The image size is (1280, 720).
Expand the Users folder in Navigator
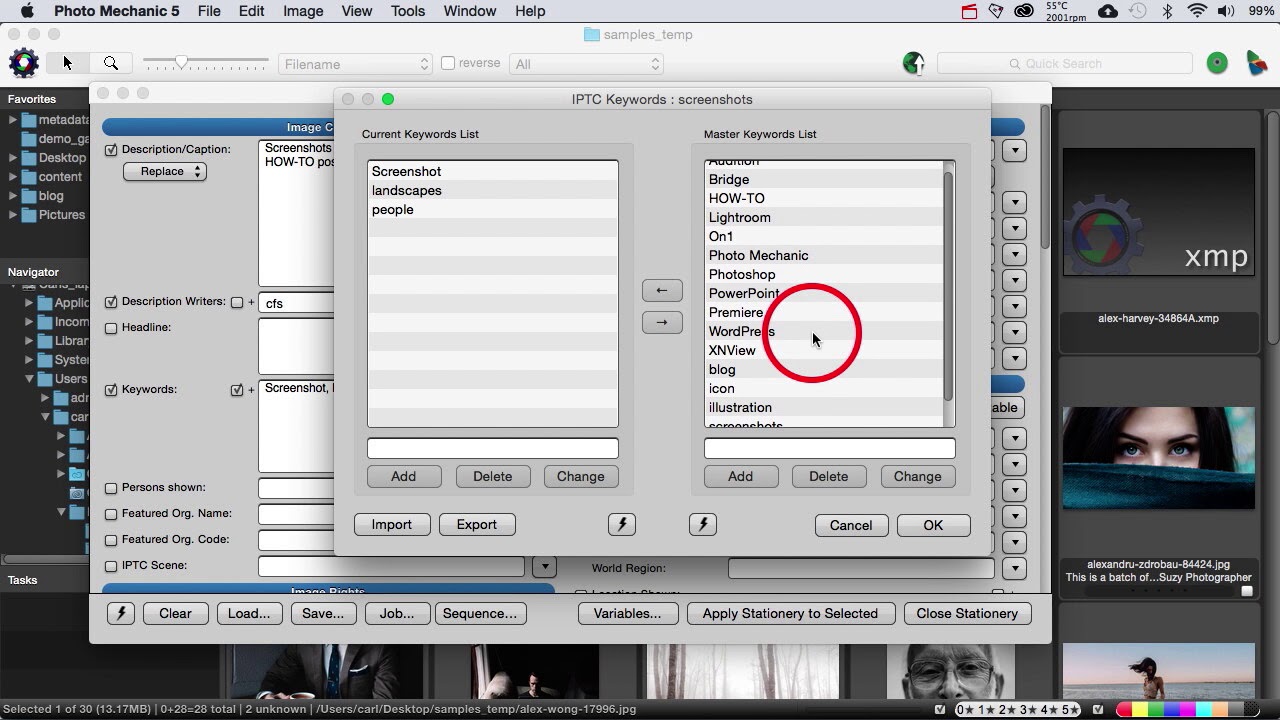[x=30, y=379]
